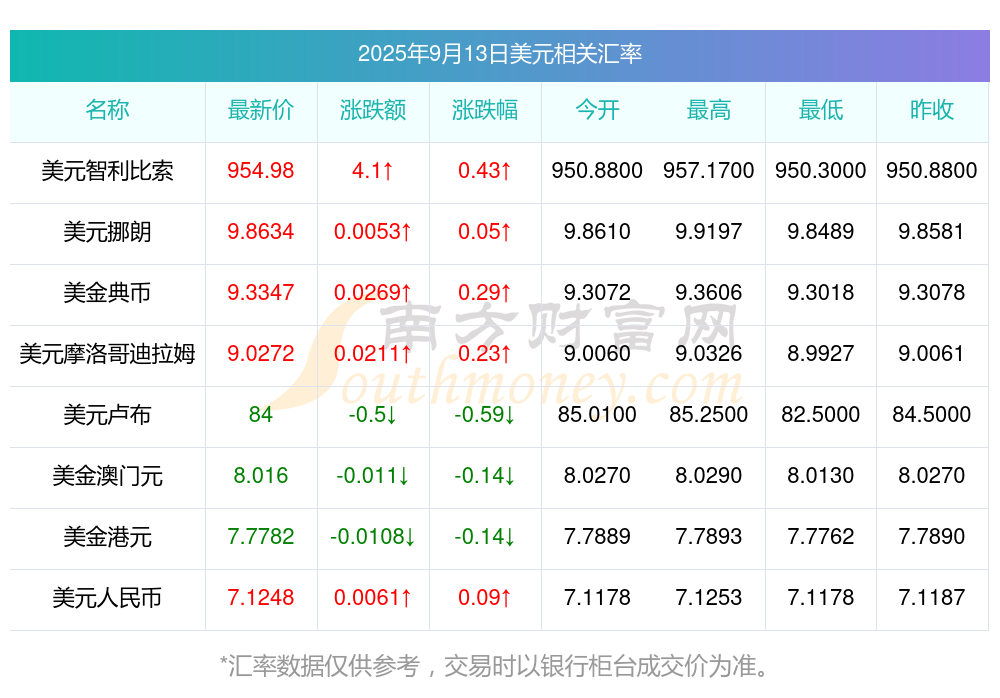The height and width of the screenshot is (698, 1000).
Task: Click latest price 954.98
Action: (261, 170)
